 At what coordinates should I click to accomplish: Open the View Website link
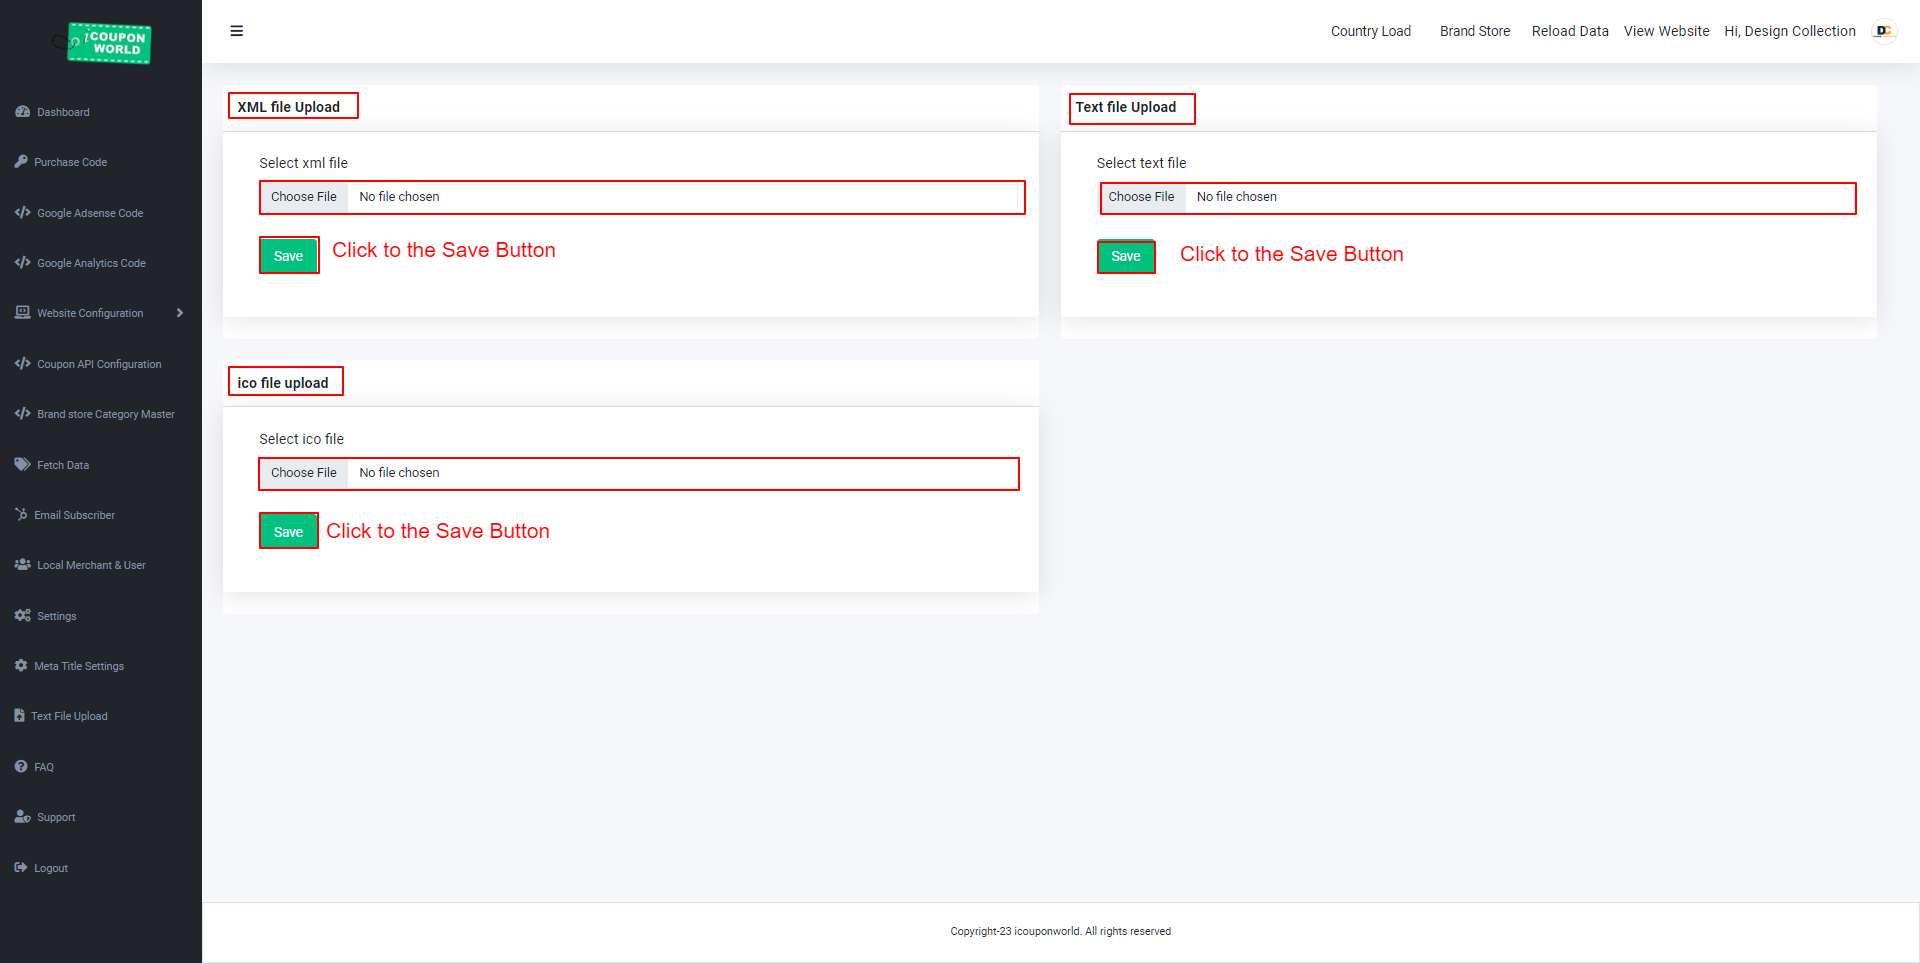(1666, 31)
